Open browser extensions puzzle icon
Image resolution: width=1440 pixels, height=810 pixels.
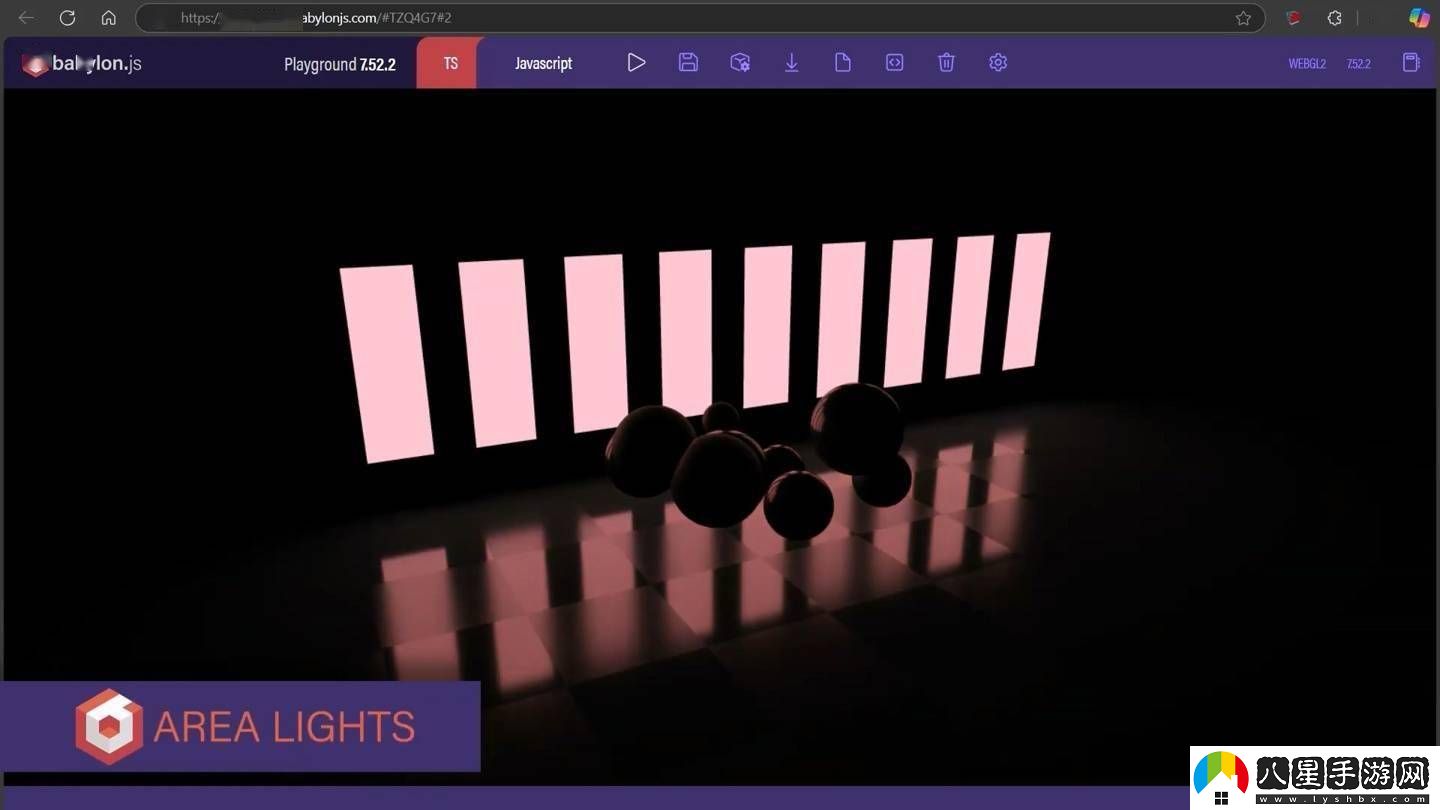(x=1334, y=18)
